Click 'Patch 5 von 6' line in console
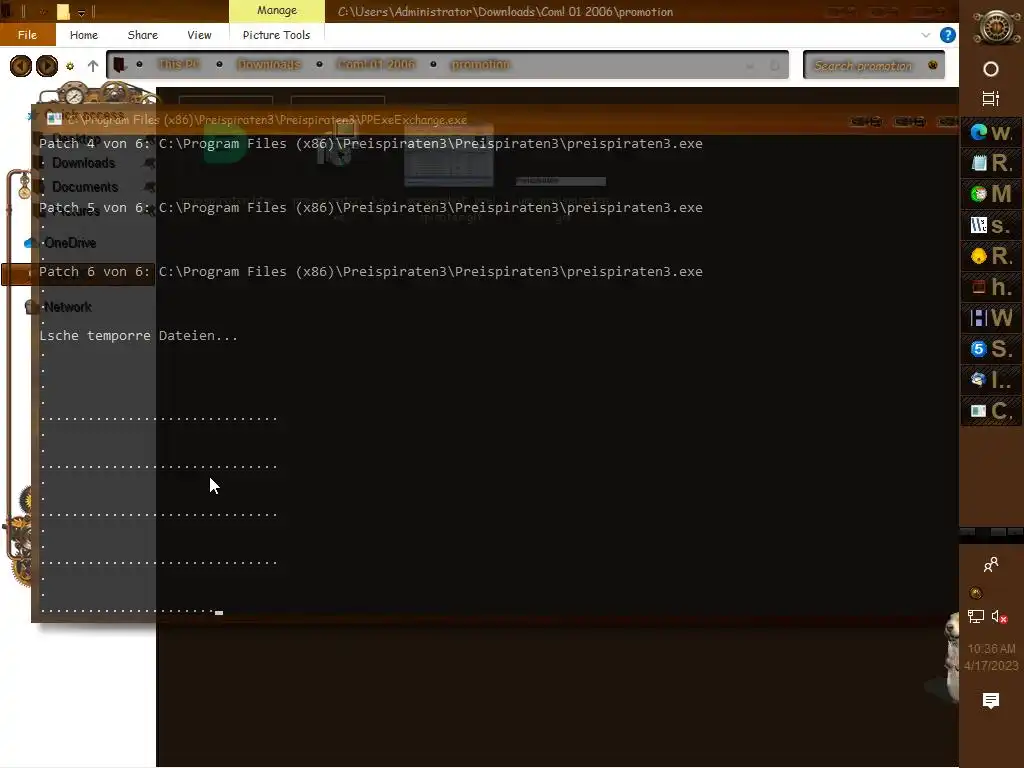1024x768 pixels. [x=371, y=208]
